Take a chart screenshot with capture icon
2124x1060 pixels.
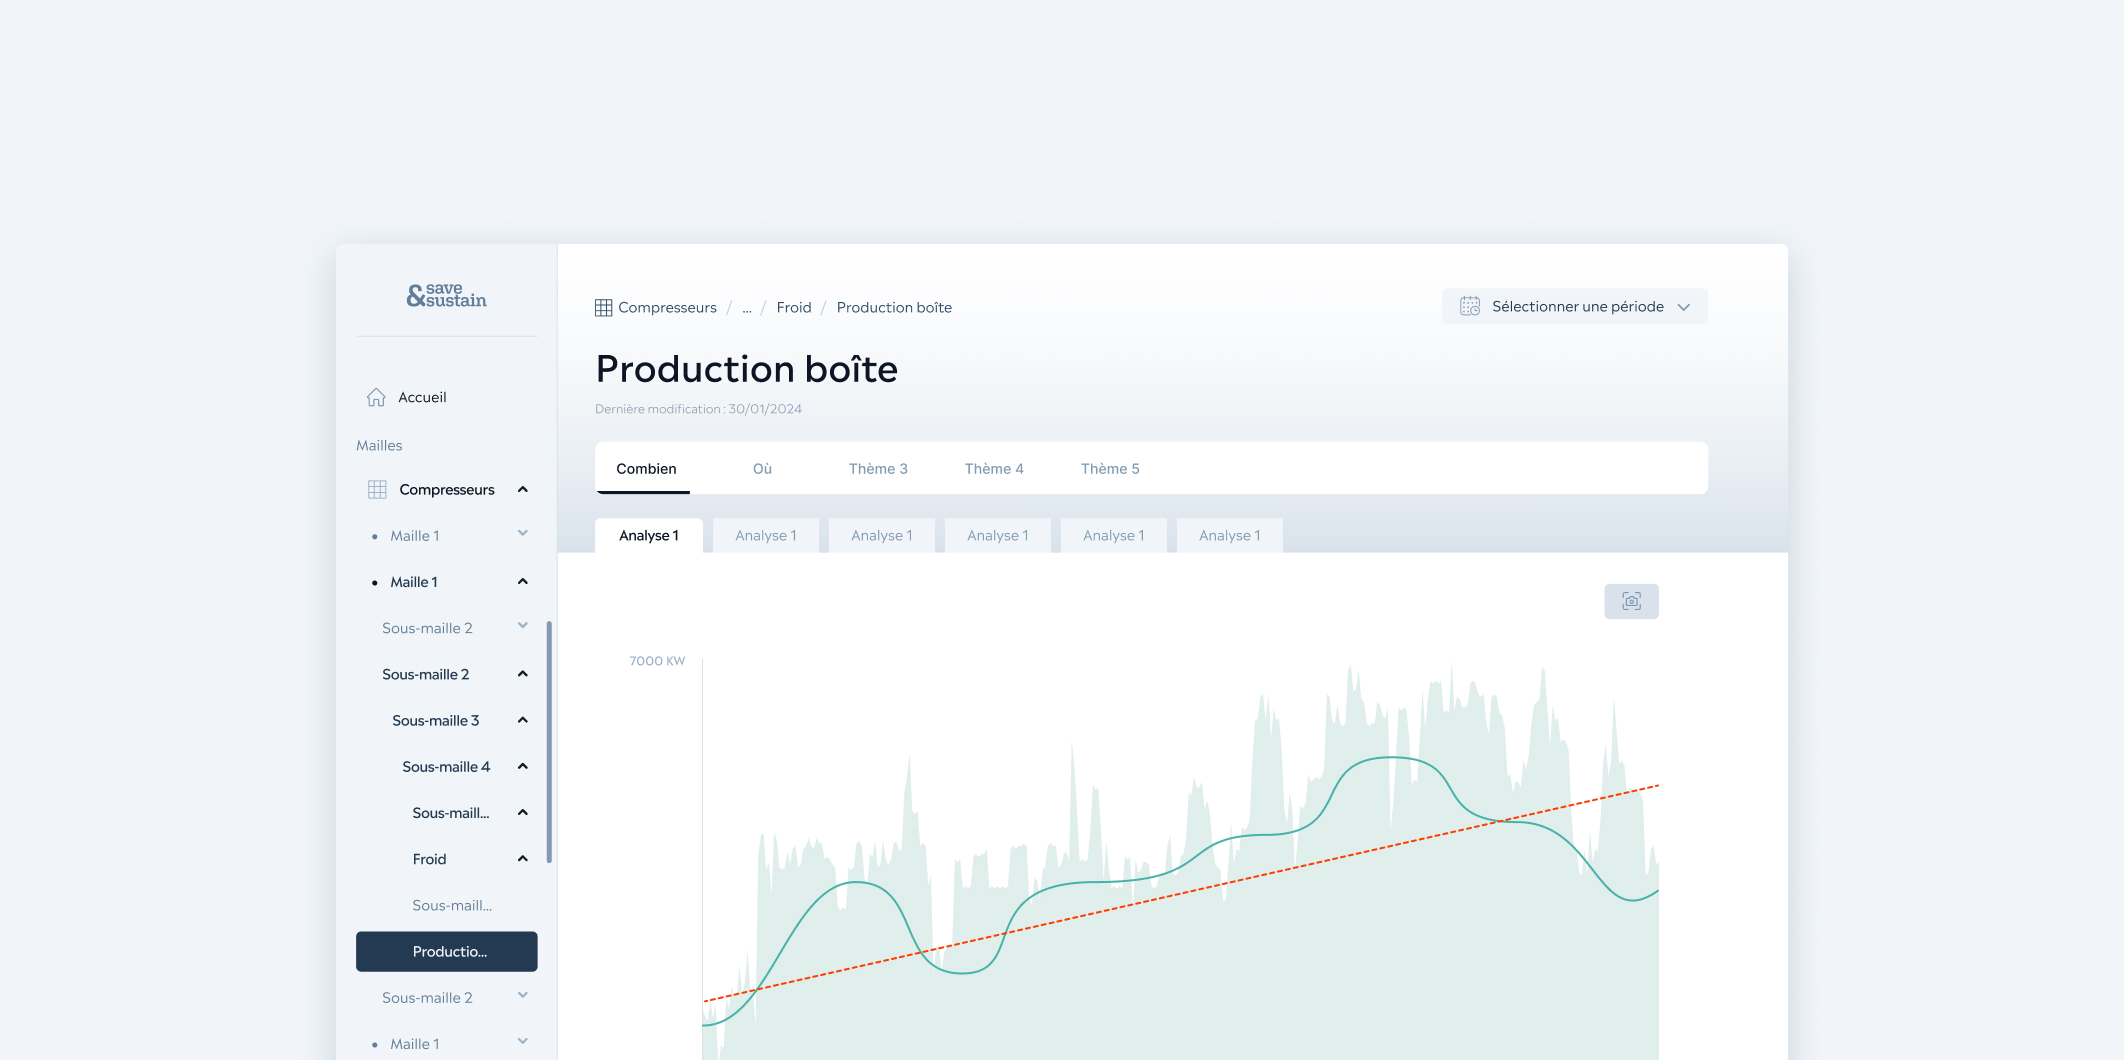coord(1631,601)
